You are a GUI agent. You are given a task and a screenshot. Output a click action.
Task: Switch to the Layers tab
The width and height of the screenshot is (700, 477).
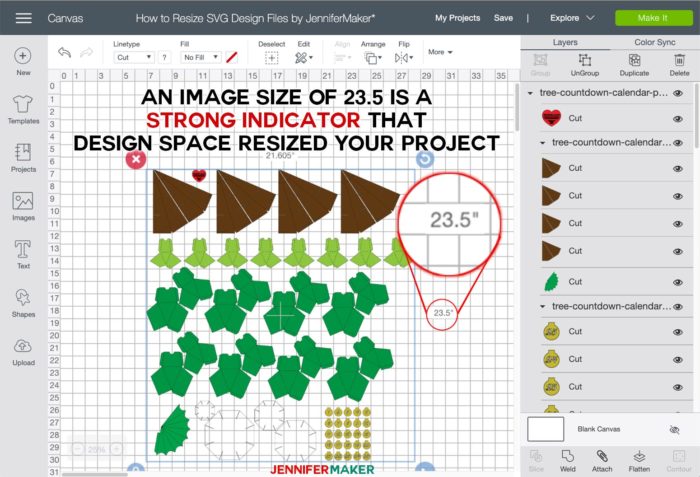565,42
